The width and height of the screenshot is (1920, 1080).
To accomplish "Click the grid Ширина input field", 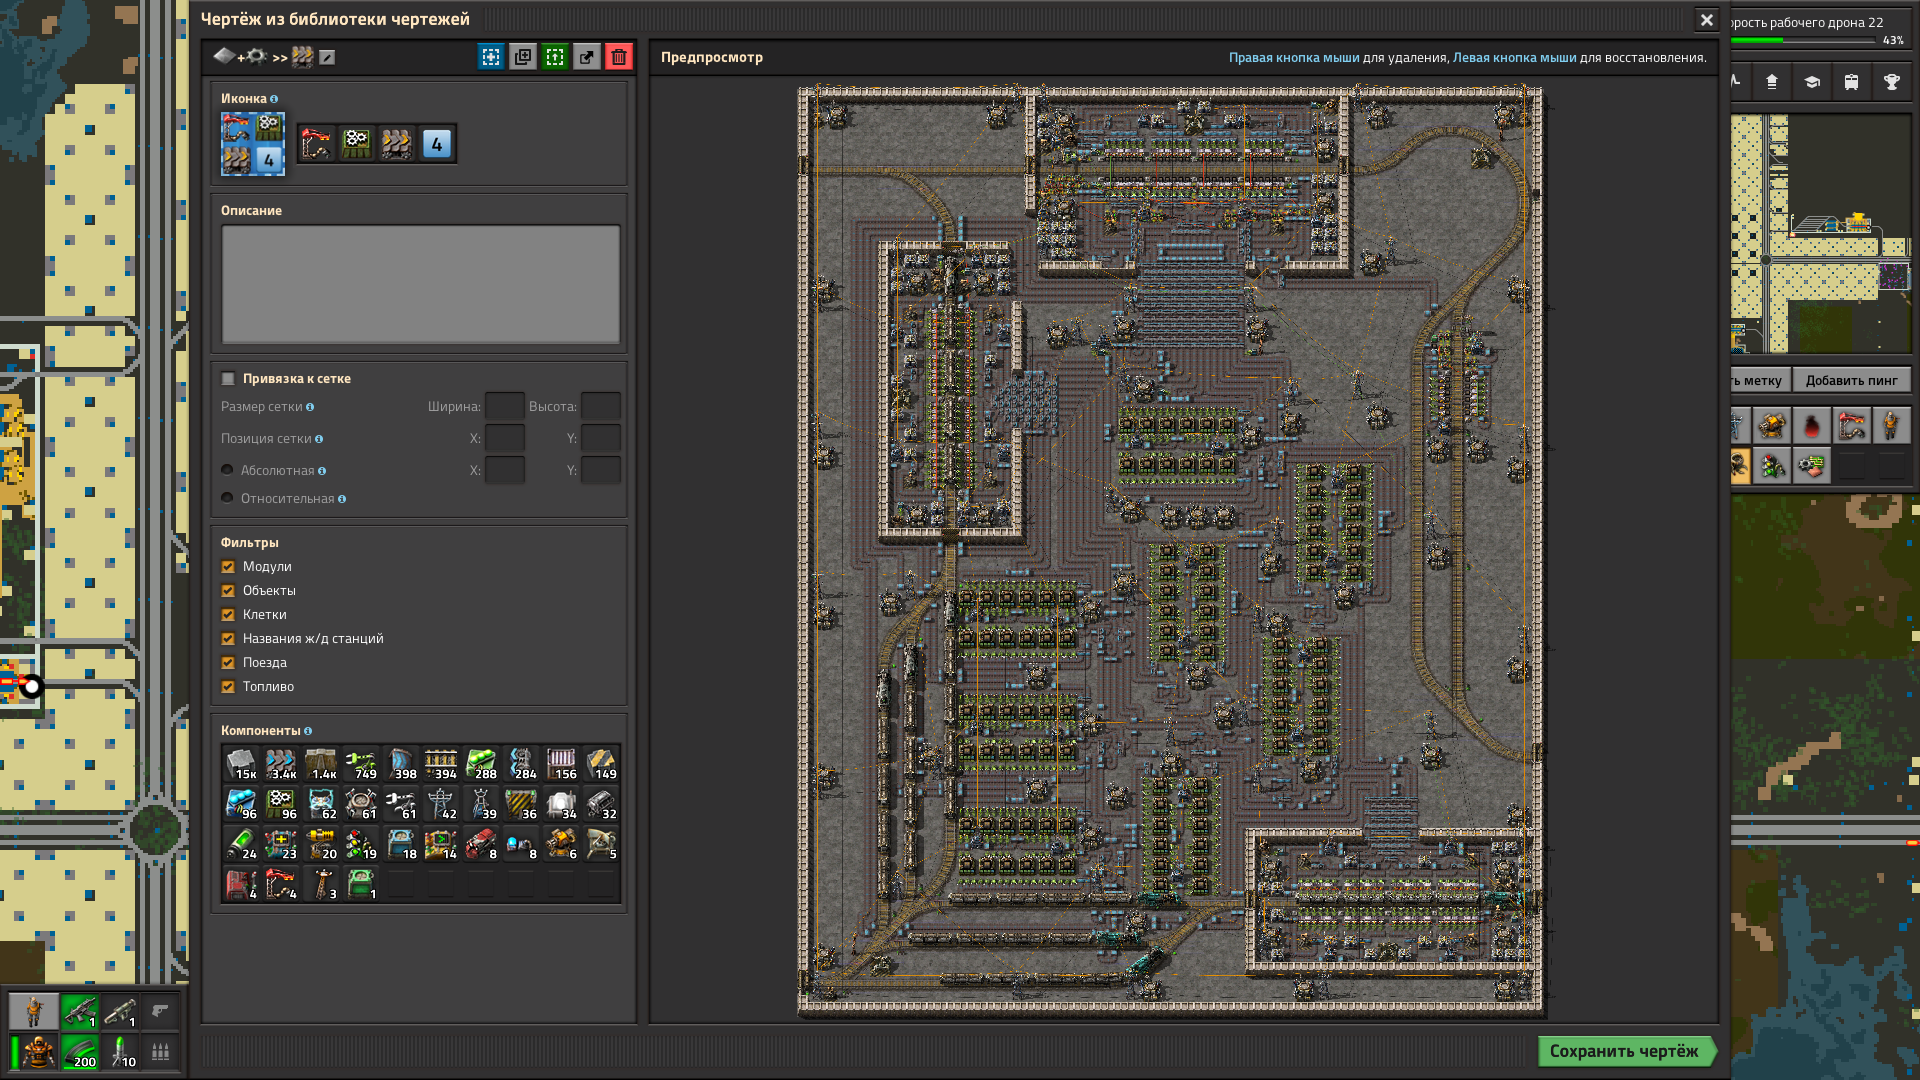I will click(x=505, y=407).
